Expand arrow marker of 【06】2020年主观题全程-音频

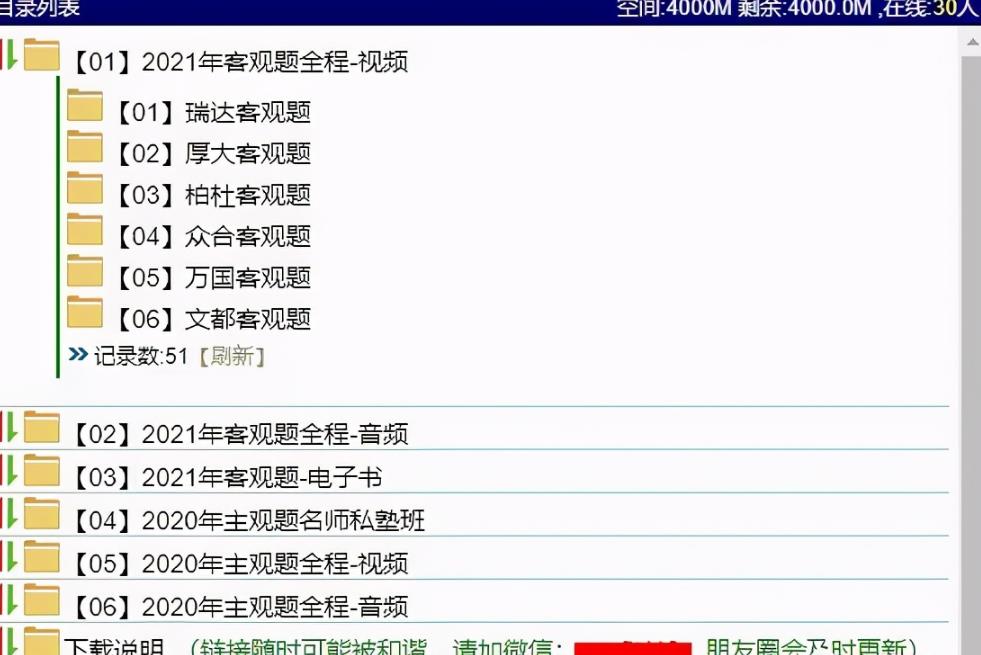coord(9,600)
